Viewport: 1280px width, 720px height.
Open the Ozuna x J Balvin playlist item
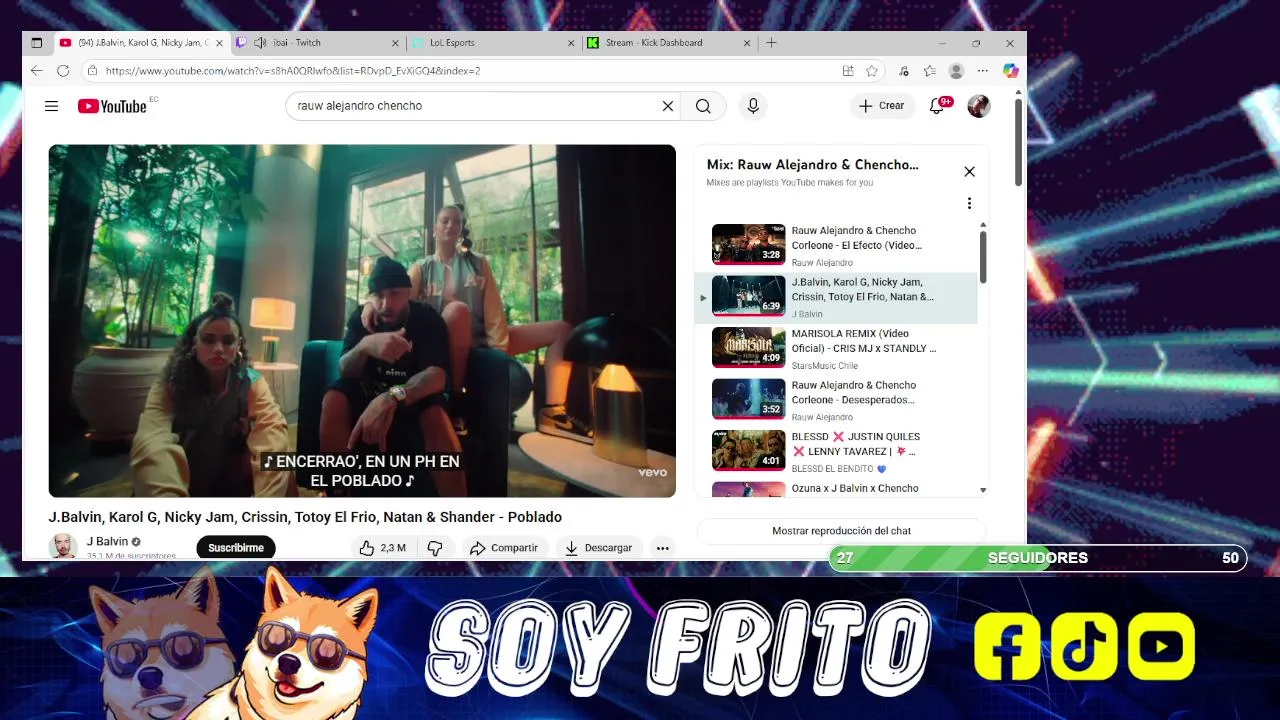(836, 489)
